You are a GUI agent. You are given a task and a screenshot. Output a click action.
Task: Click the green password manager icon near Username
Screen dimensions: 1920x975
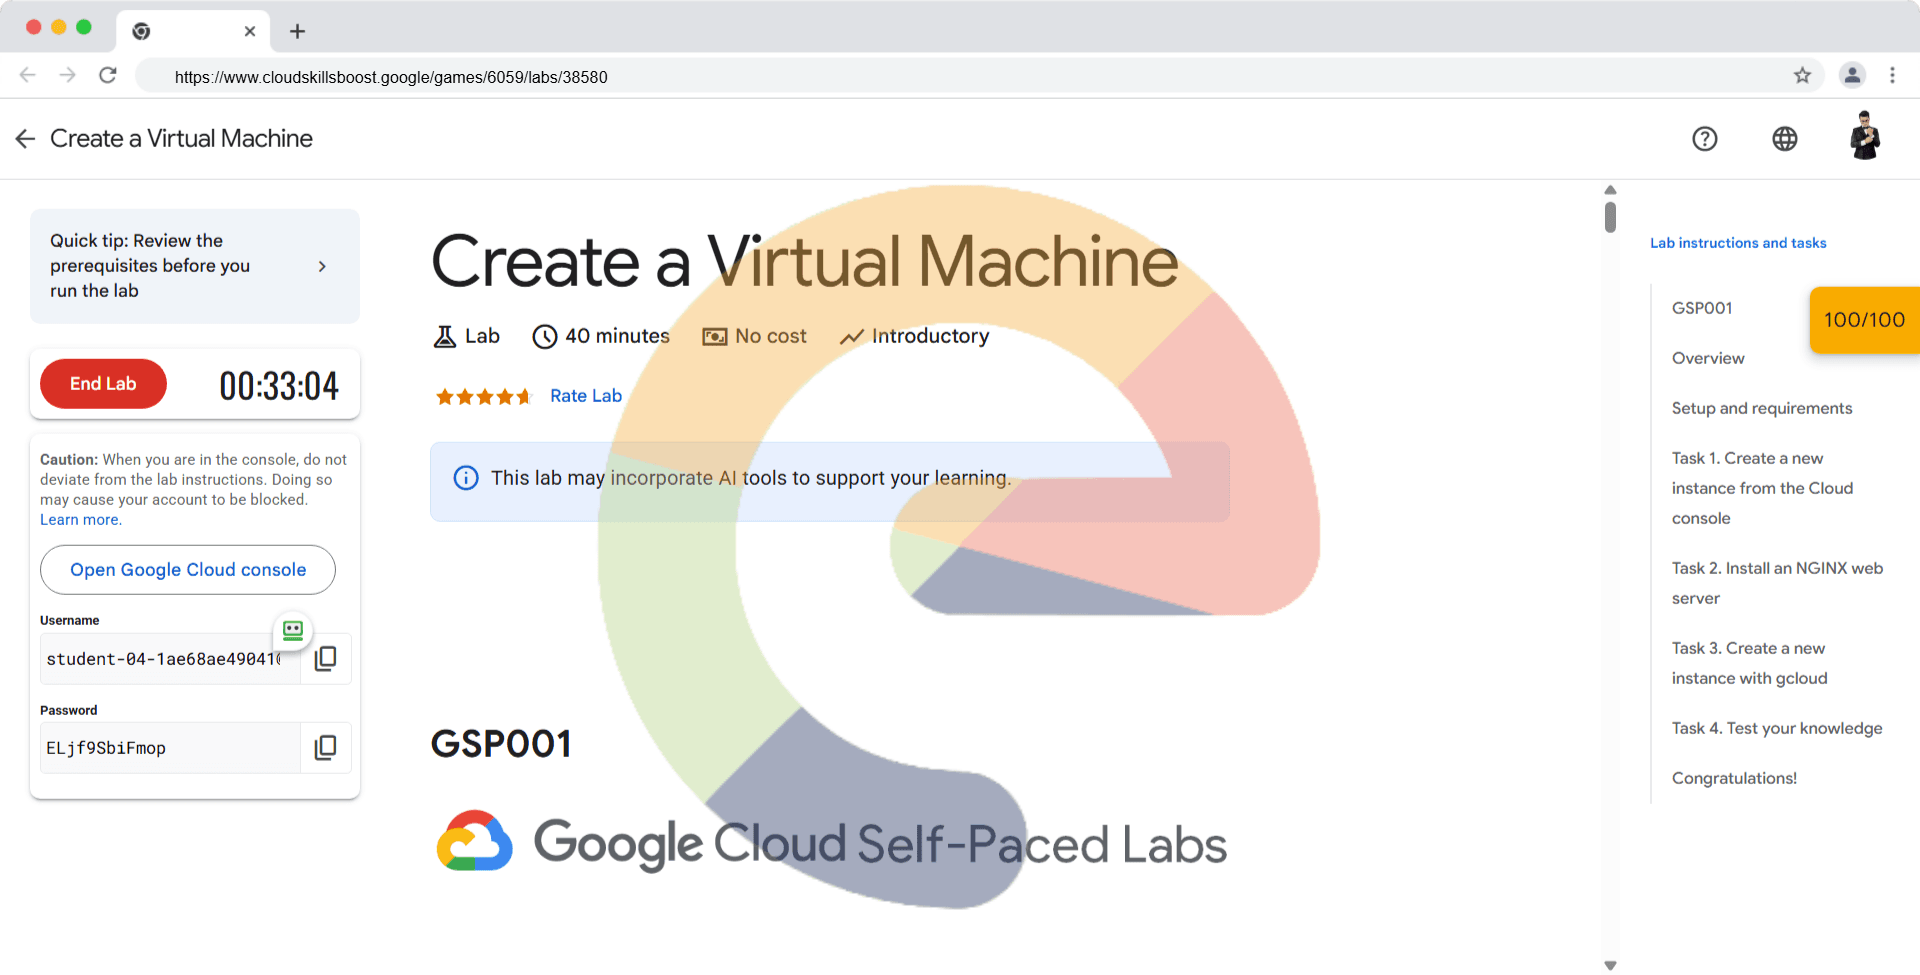pyautogui.click(x=293, y=630)
